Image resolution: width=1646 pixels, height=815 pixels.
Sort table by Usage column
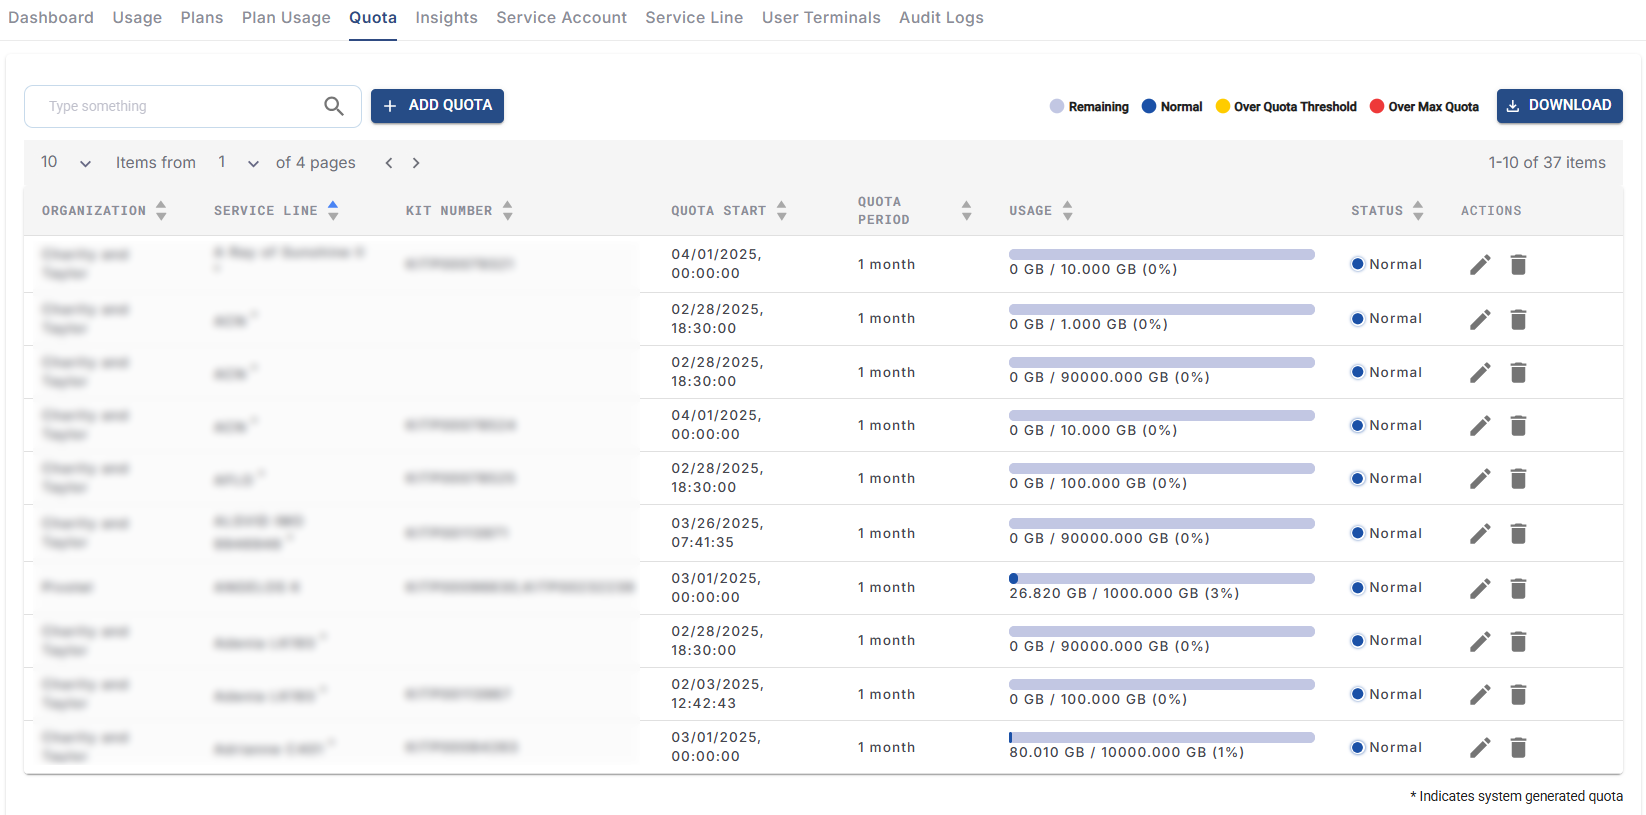point(1067,210)
